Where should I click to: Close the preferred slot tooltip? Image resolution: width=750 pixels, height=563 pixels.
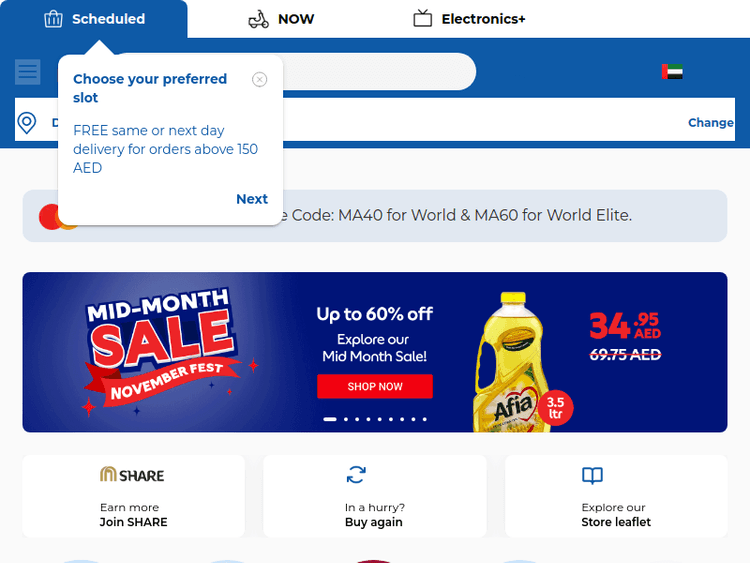[x=260, y=80]
